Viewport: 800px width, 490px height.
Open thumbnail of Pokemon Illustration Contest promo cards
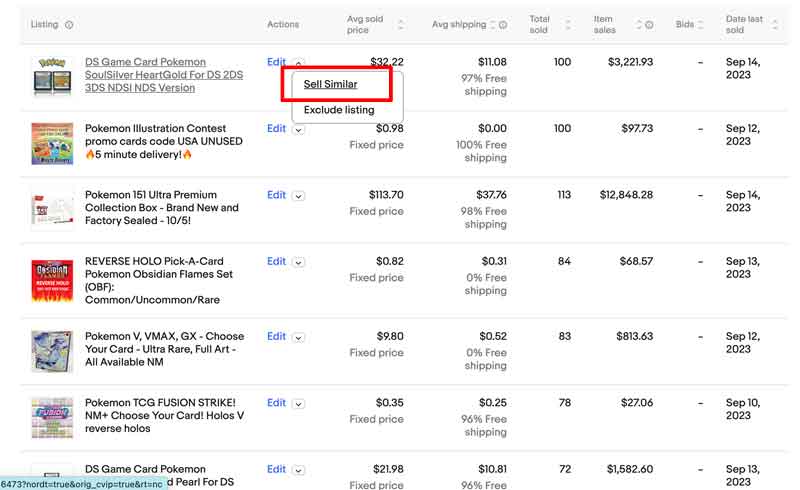coord(52,143)
